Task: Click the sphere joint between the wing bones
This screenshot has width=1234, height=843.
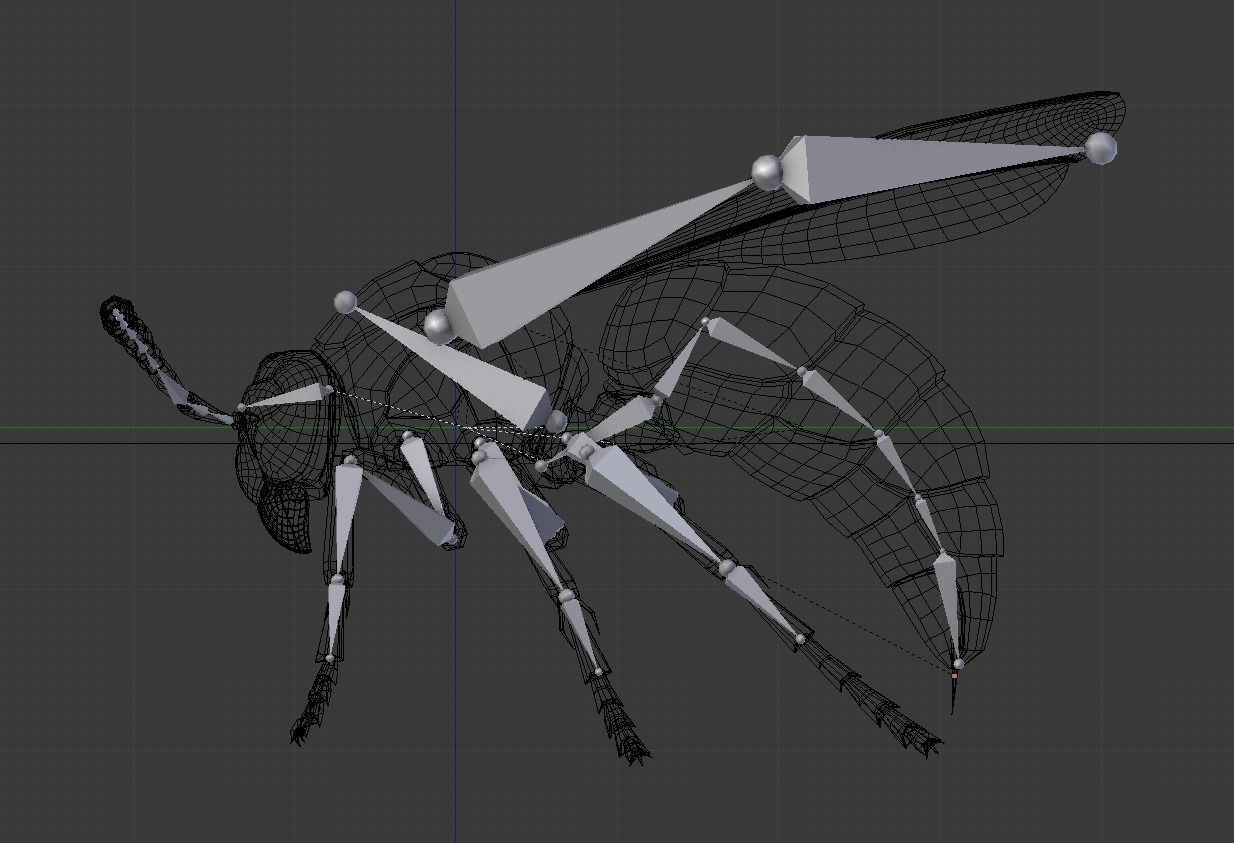Action: click(x=767, y=172)
